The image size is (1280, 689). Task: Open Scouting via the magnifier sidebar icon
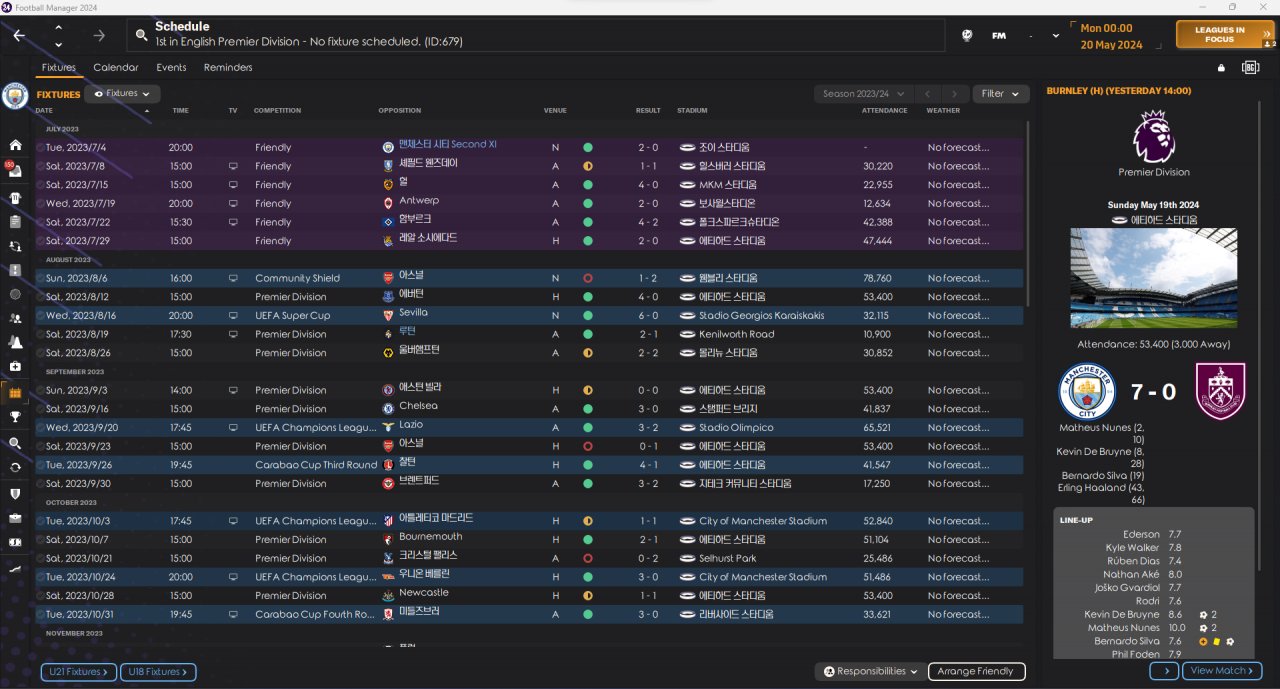pyautogui.click(x=15, y=443)
